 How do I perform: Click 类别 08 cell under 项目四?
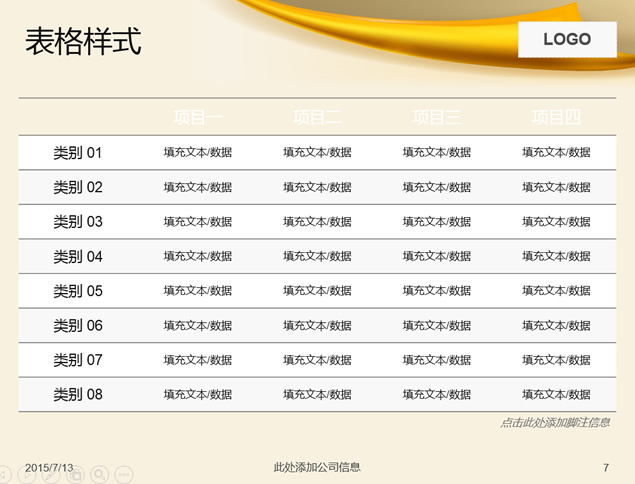point(556,394)
